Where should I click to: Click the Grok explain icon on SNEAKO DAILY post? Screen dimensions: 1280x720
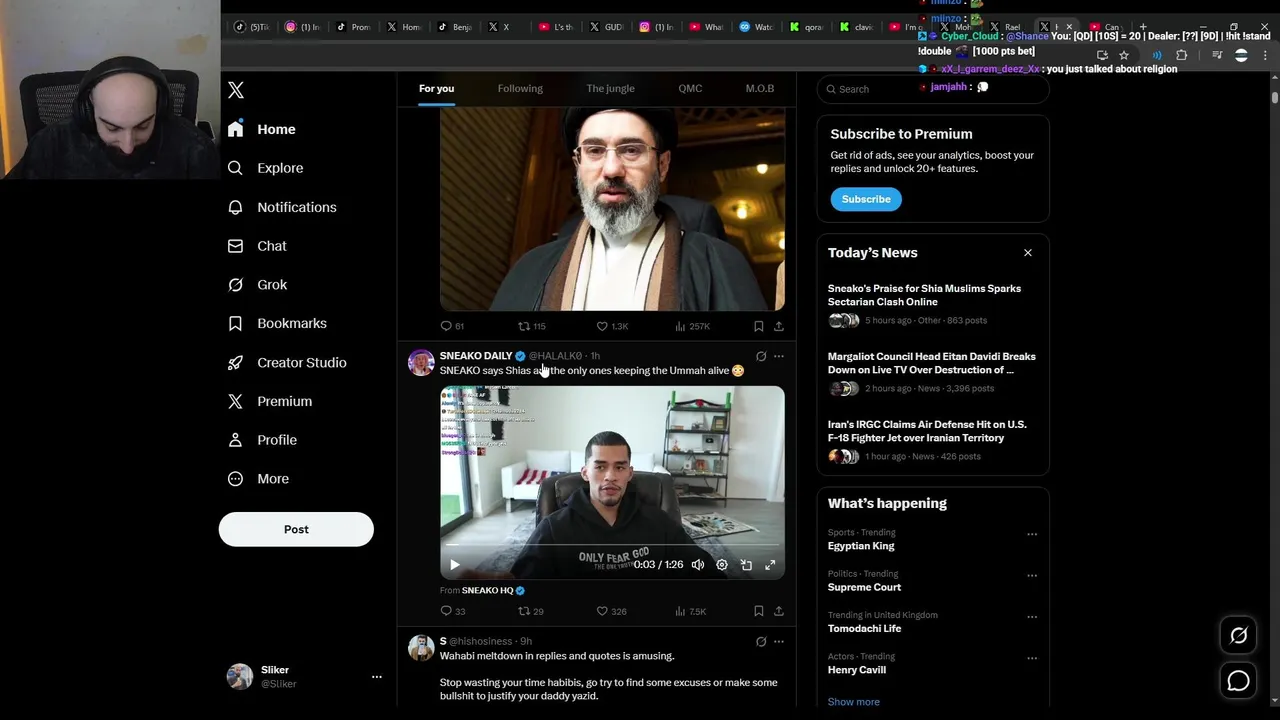[761, 356]
